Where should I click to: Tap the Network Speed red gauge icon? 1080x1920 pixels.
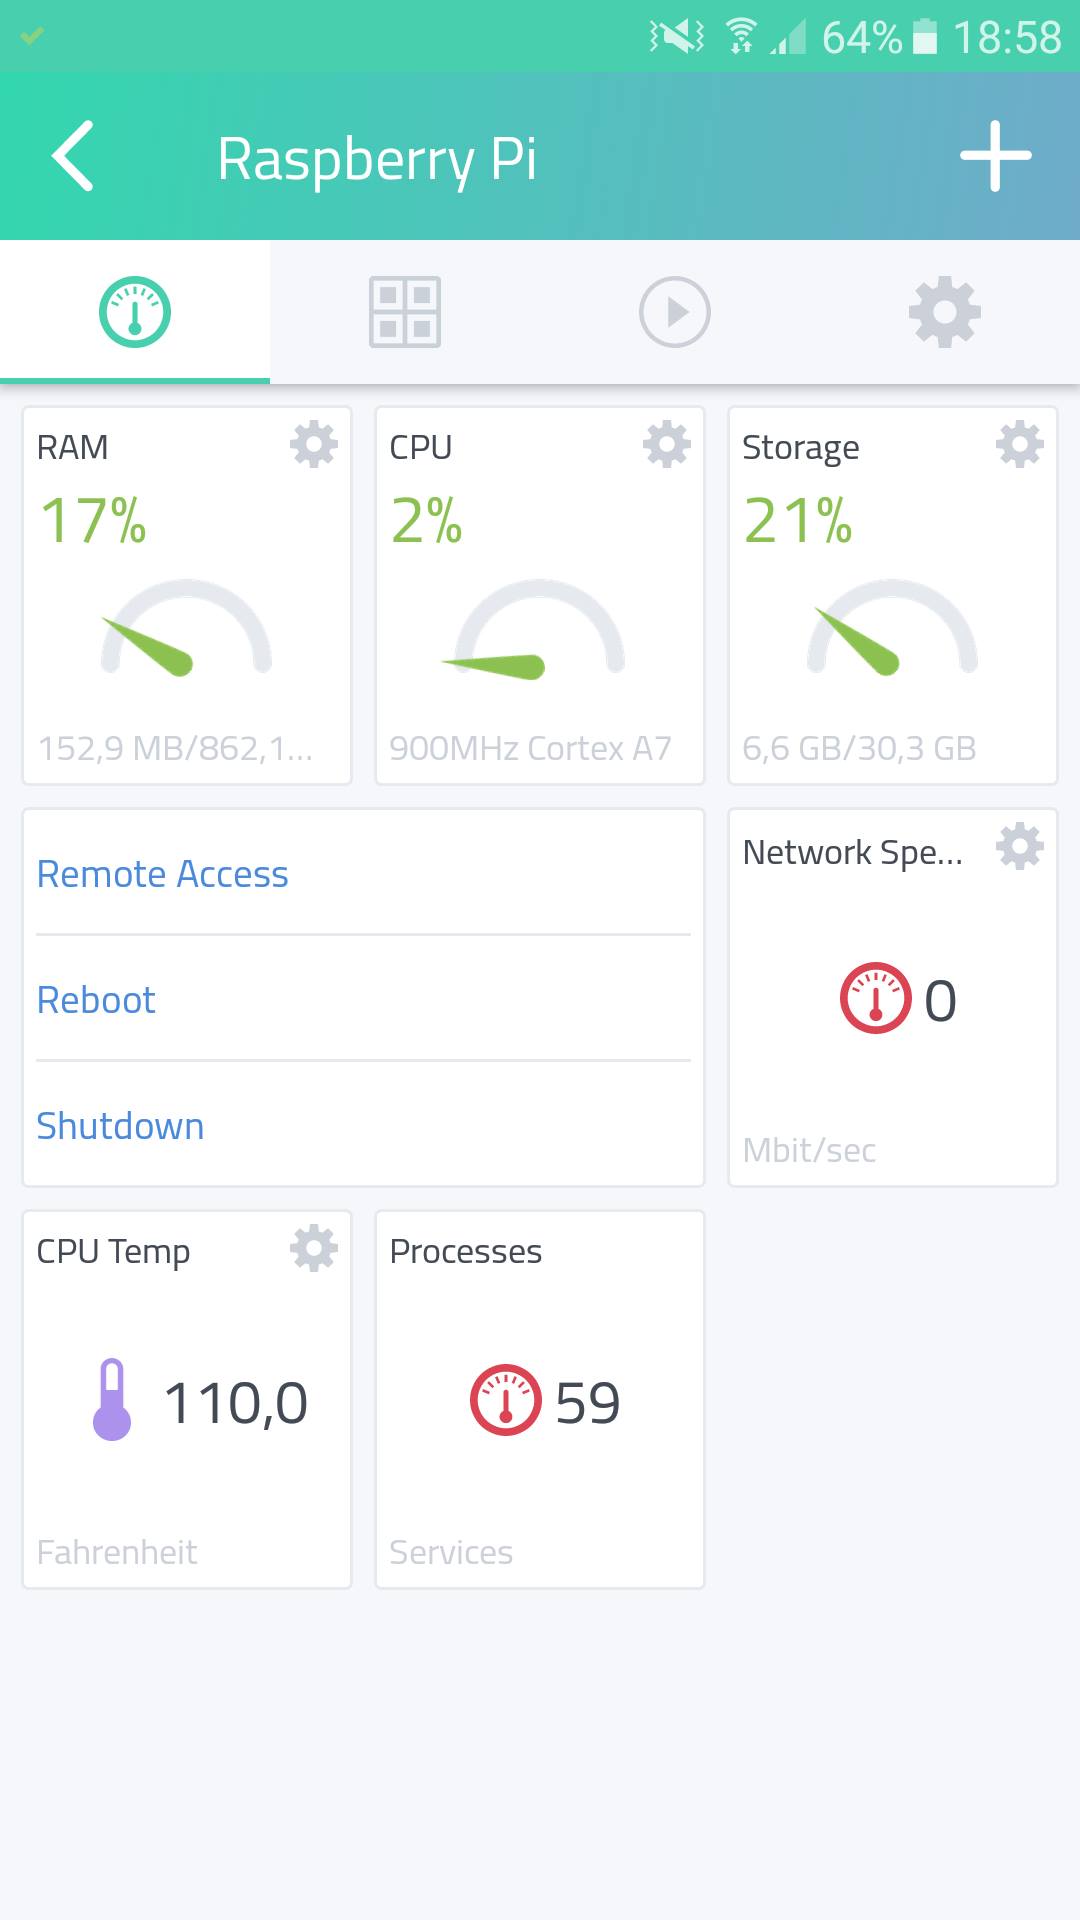(876, 998)
